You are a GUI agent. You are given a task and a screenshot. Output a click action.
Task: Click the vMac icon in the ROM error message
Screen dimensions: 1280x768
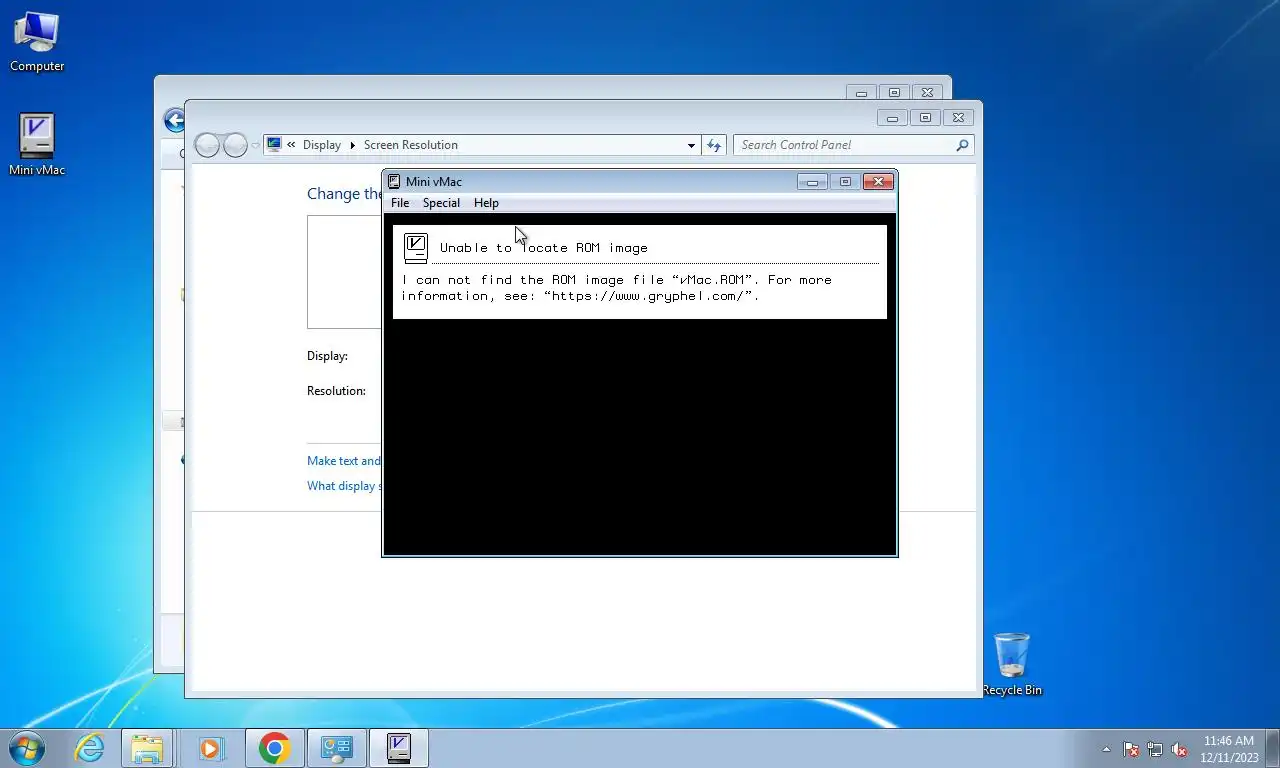coord(416,248)
